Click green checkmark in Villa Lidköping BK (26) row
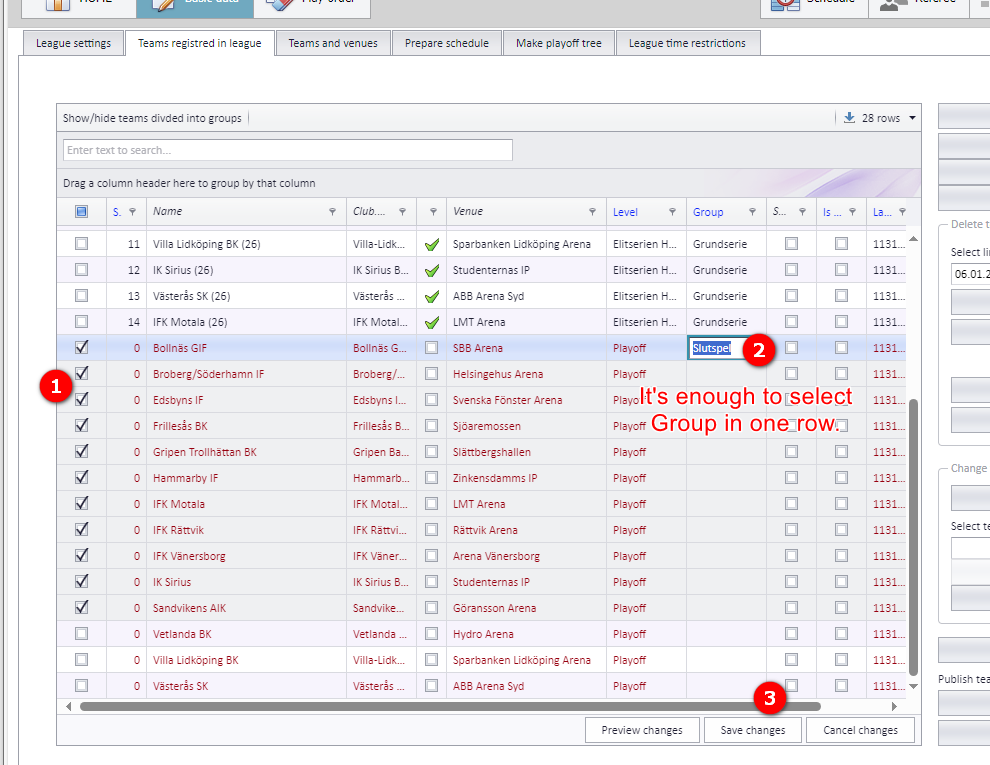The image size is (990, 765). click(432, 244)
